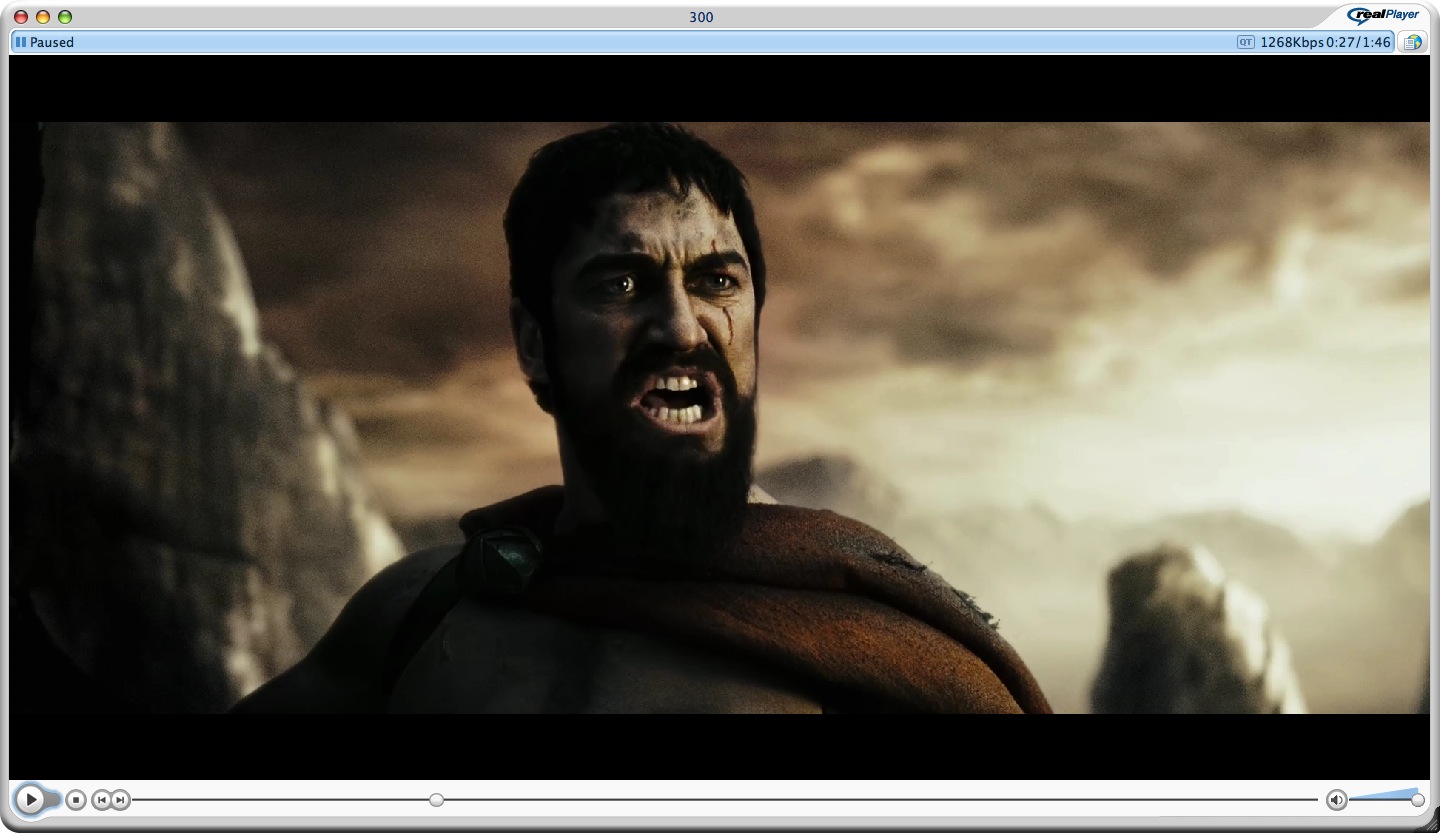Screen dimensions: 1440x833
Task: Open the media browser globe icon
Action: click(x=1412, y=42)
